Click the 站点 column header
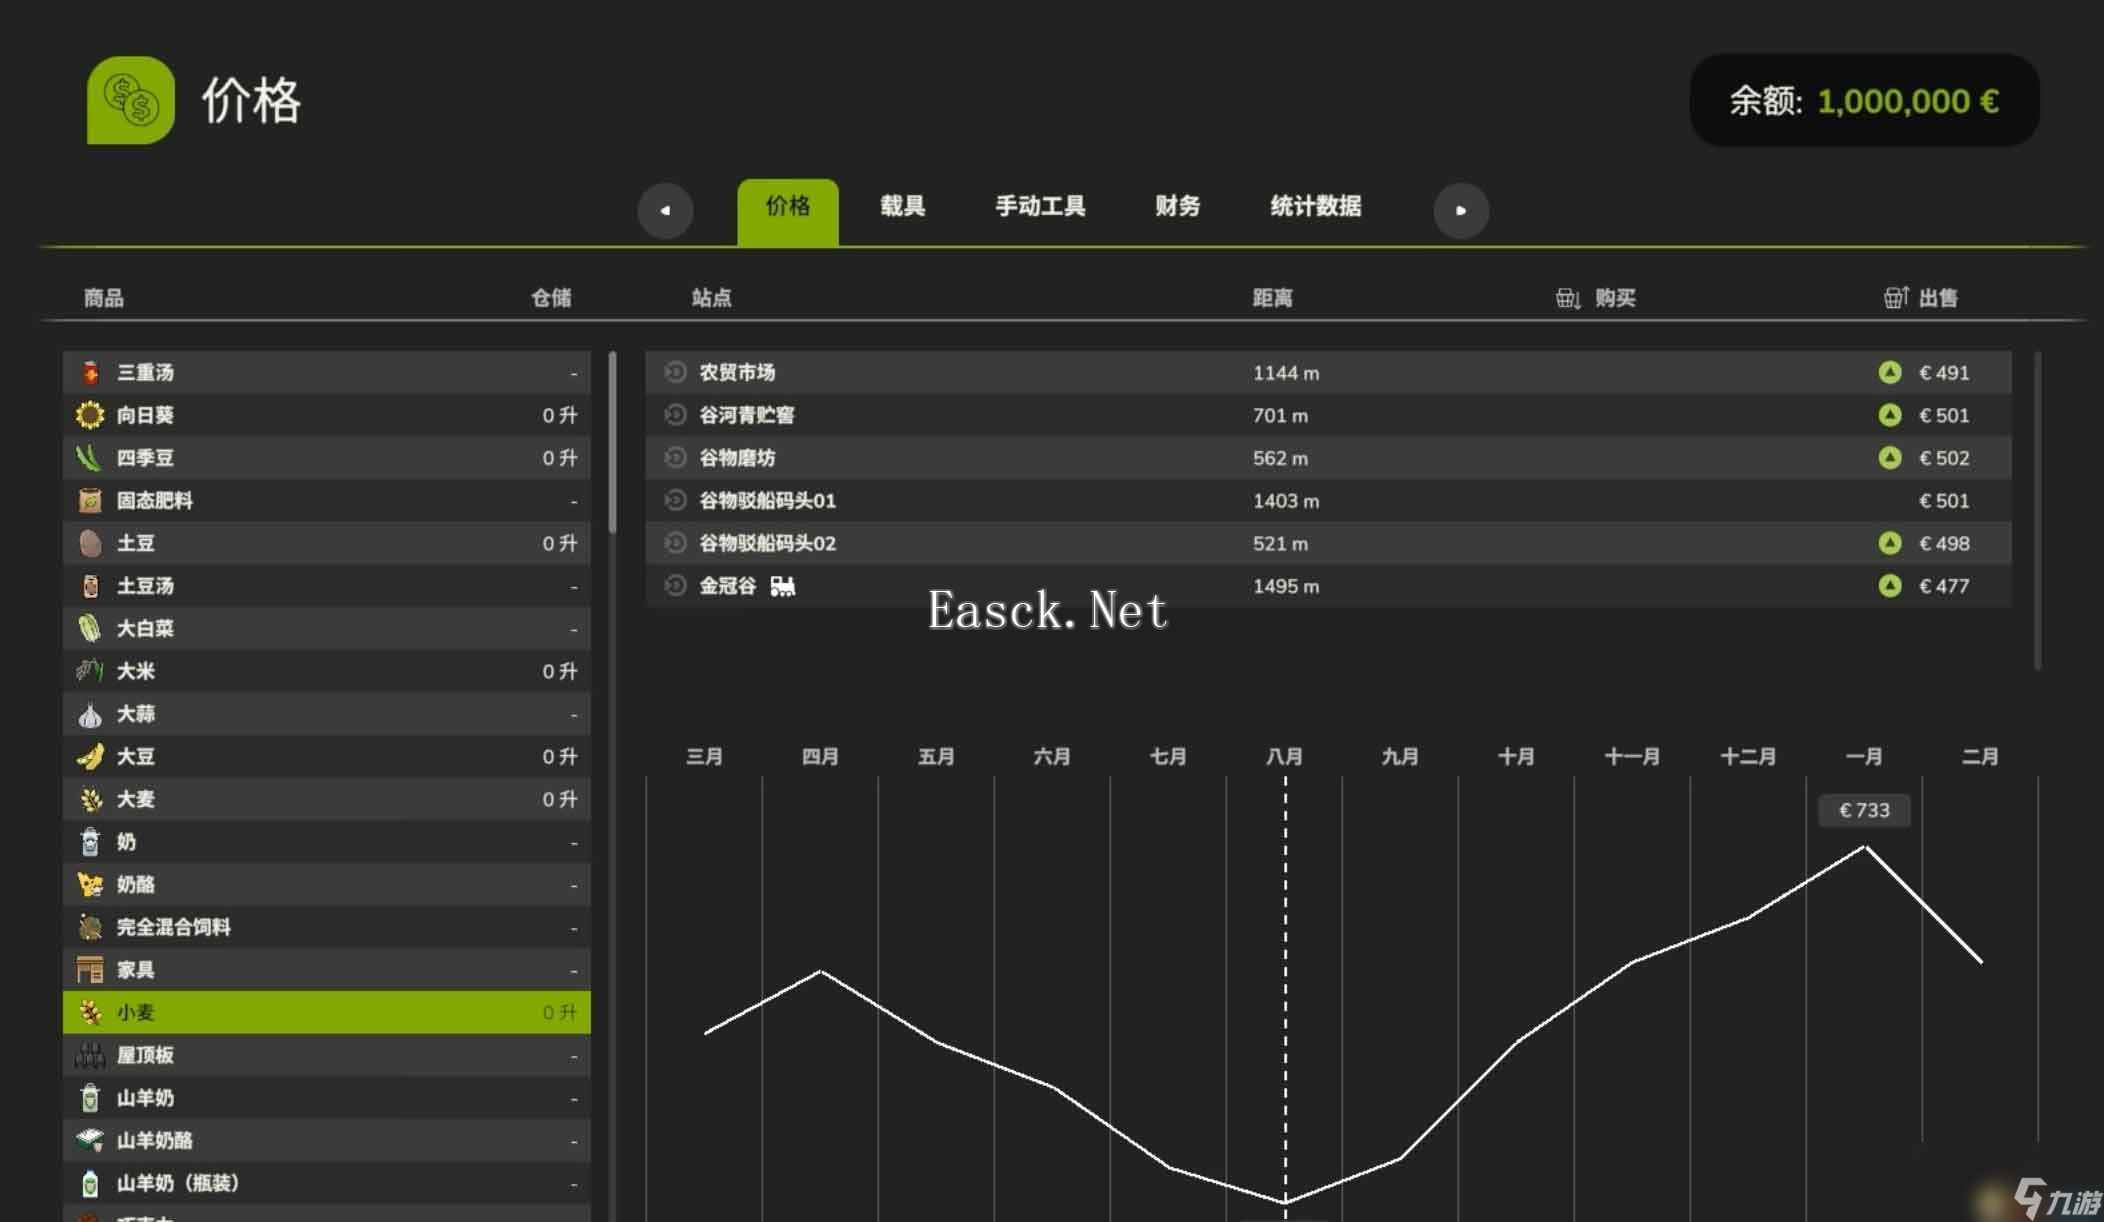 [711, 298]
